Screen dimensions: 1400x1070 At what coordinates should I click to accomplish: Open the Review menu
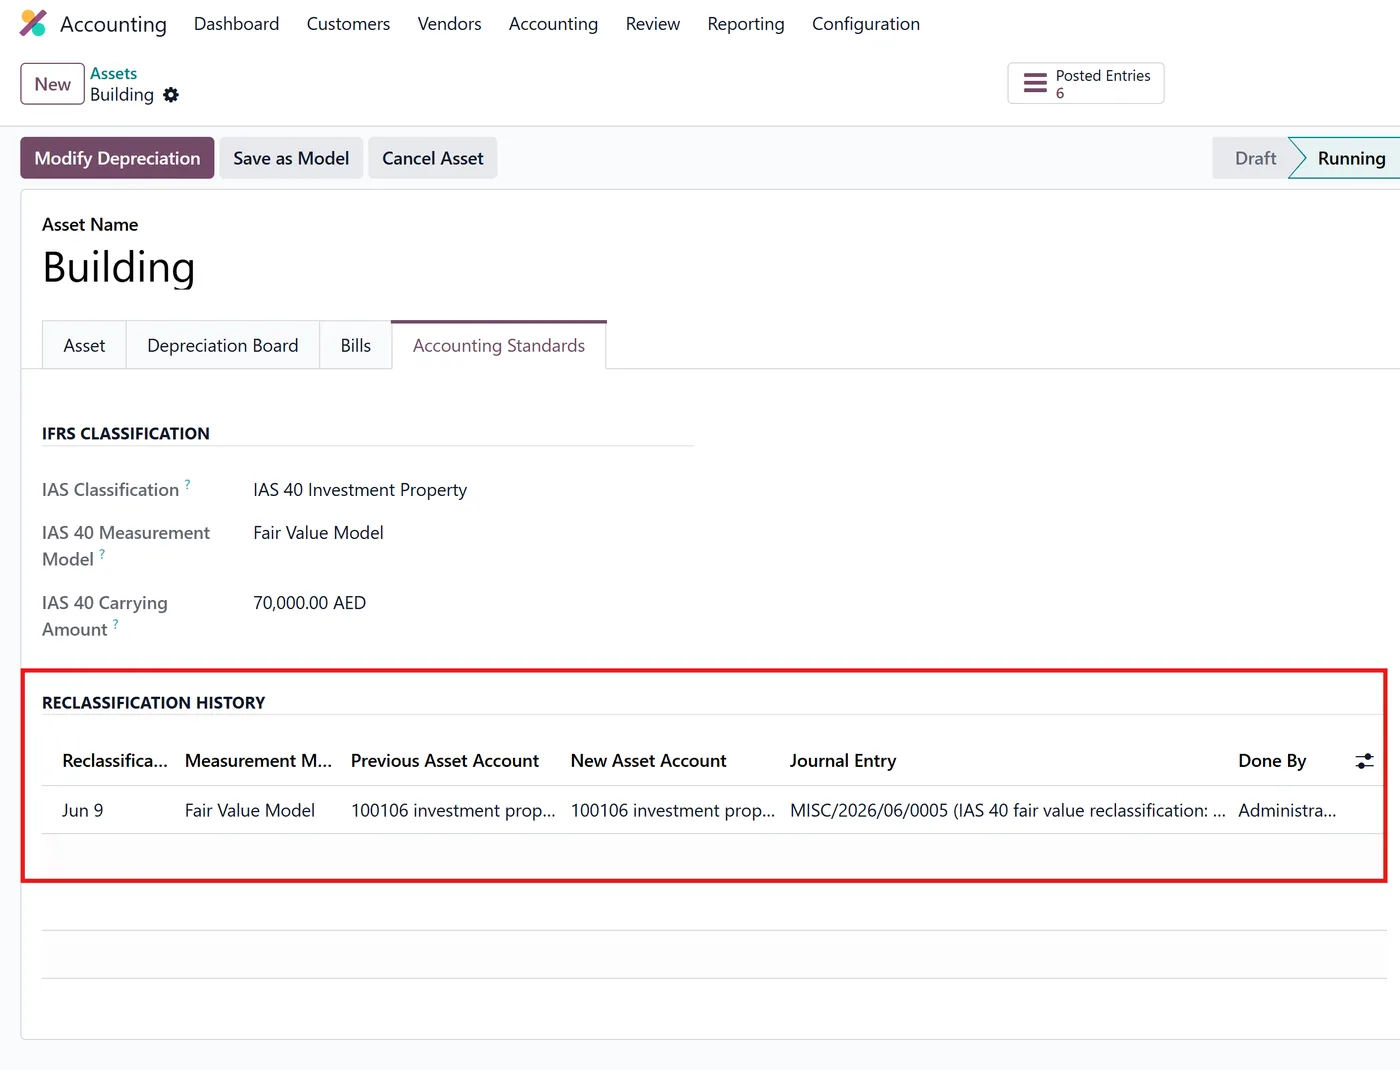(653, 24)
